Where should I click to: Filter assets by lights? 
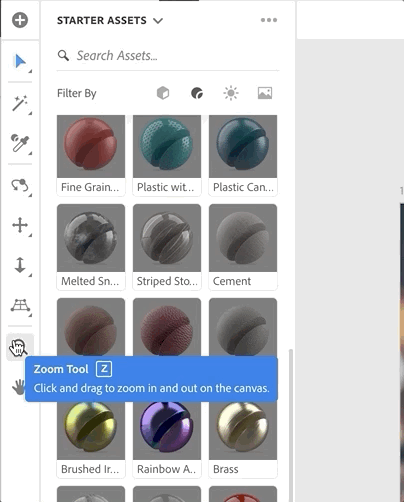tap(231, 93)
